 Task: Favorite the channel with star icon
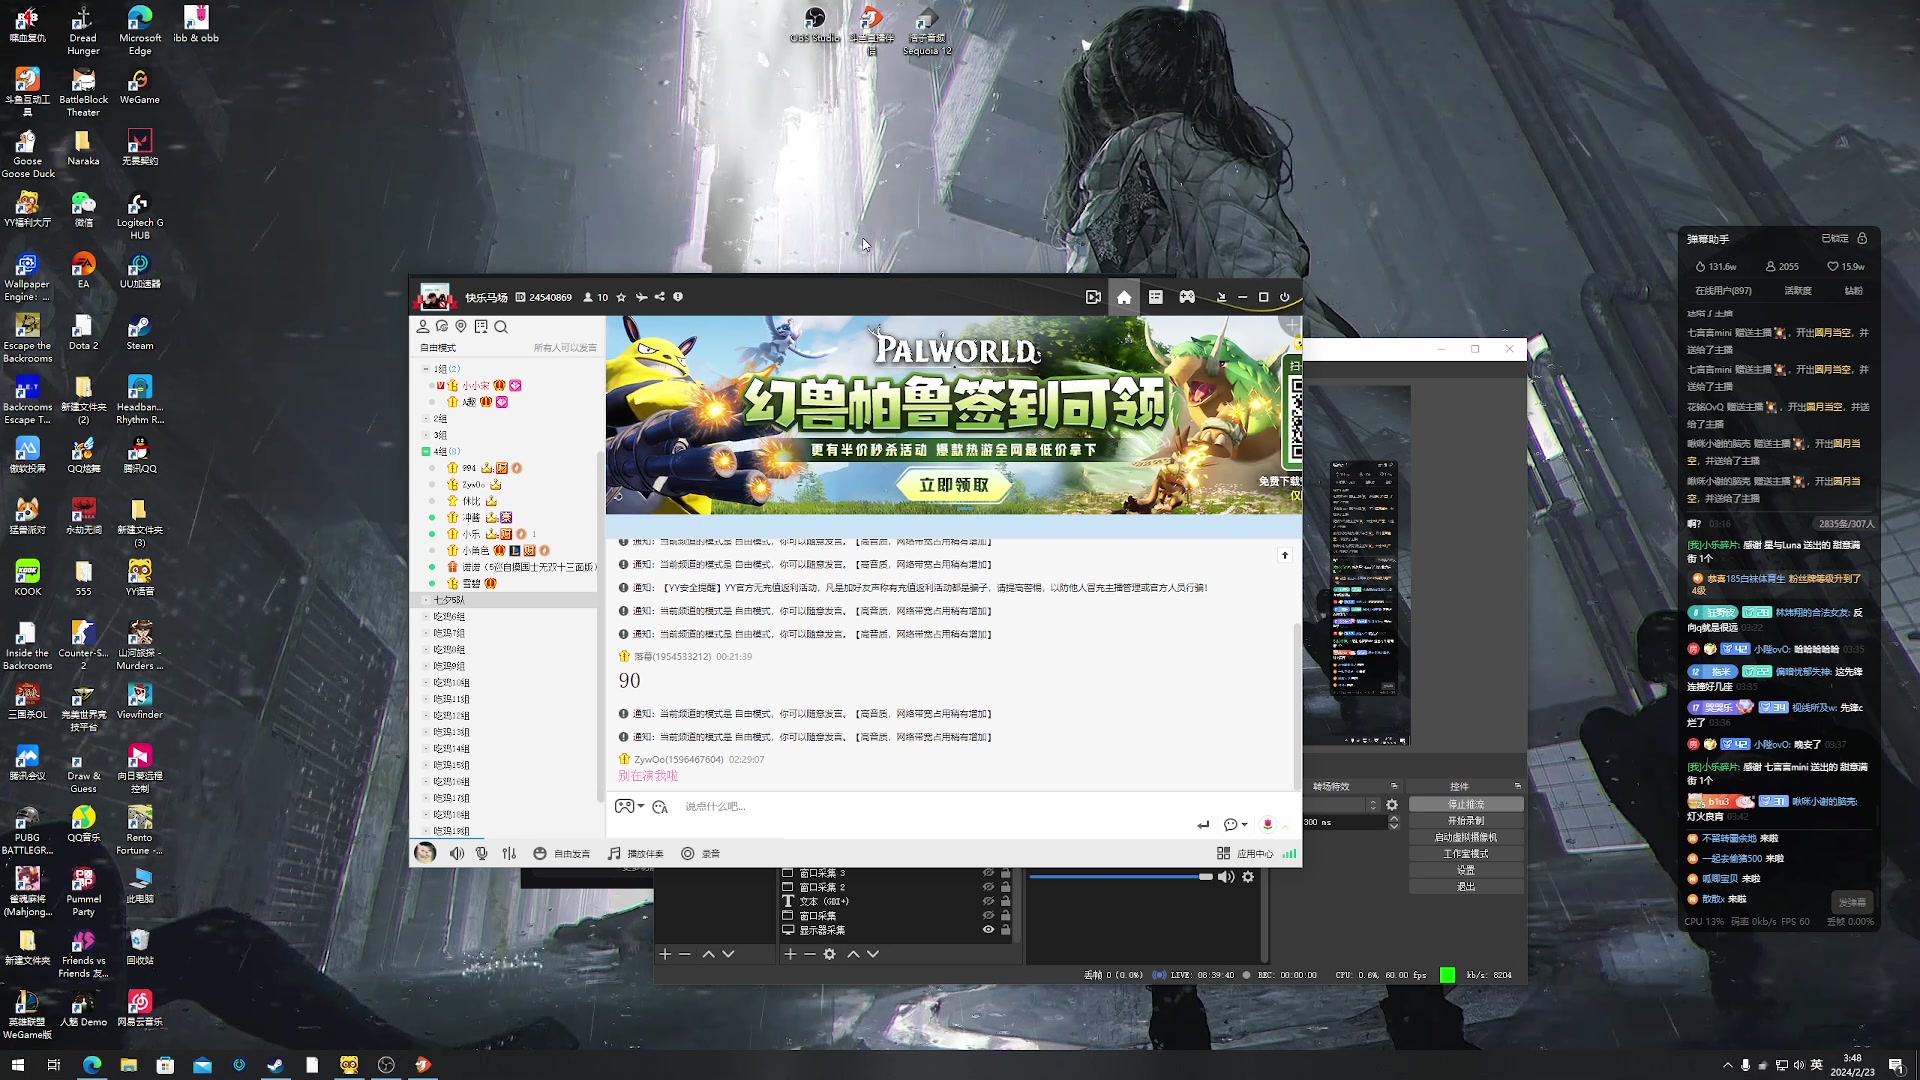pyautogui.click(x=621, y=297)
